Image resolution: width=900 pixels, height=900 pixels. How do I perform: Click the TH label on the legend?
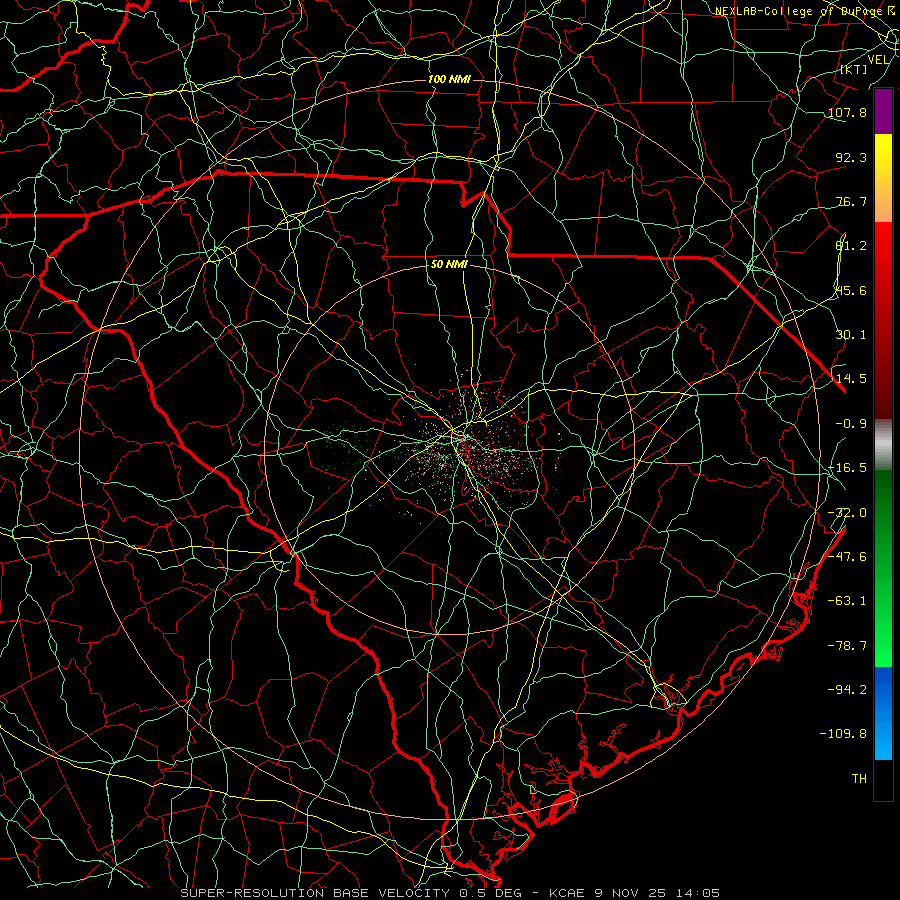click(x=859, y=779)
